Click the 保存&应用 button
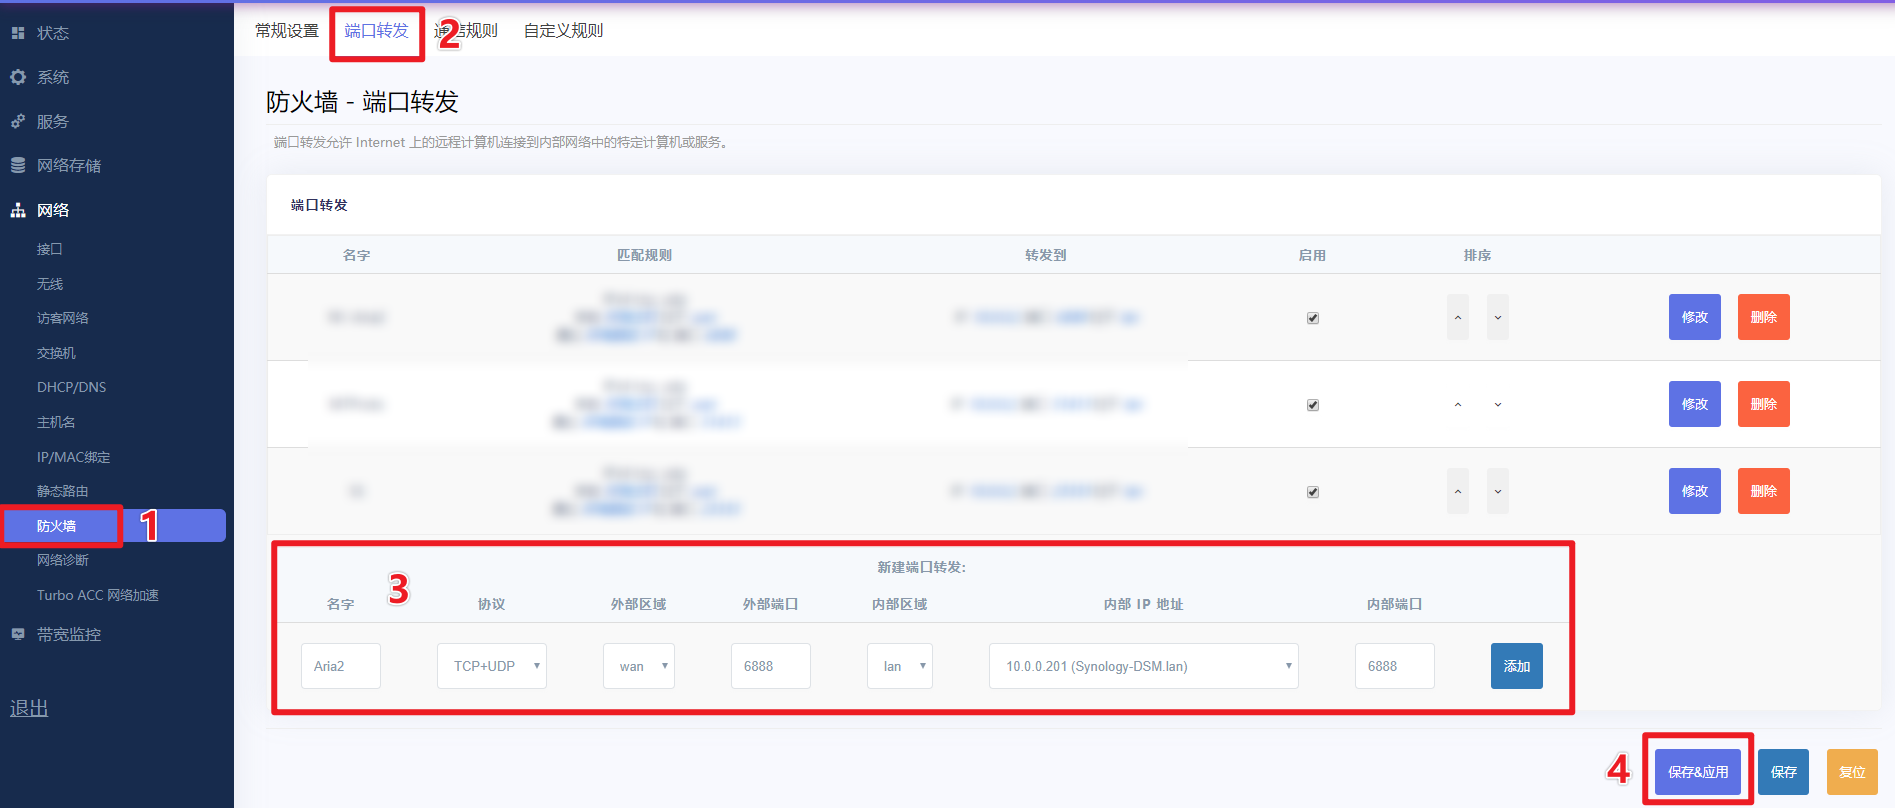 [1698, 772]
